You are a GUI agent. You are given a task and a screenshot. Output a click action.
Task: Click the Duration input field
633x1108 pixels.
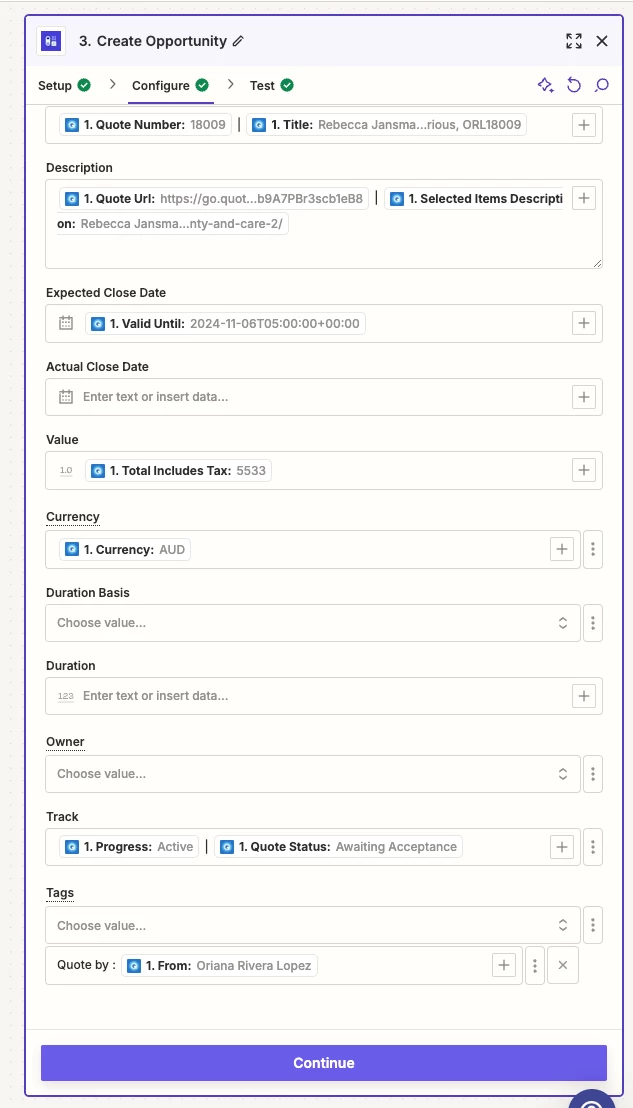(x=324, y=696)
